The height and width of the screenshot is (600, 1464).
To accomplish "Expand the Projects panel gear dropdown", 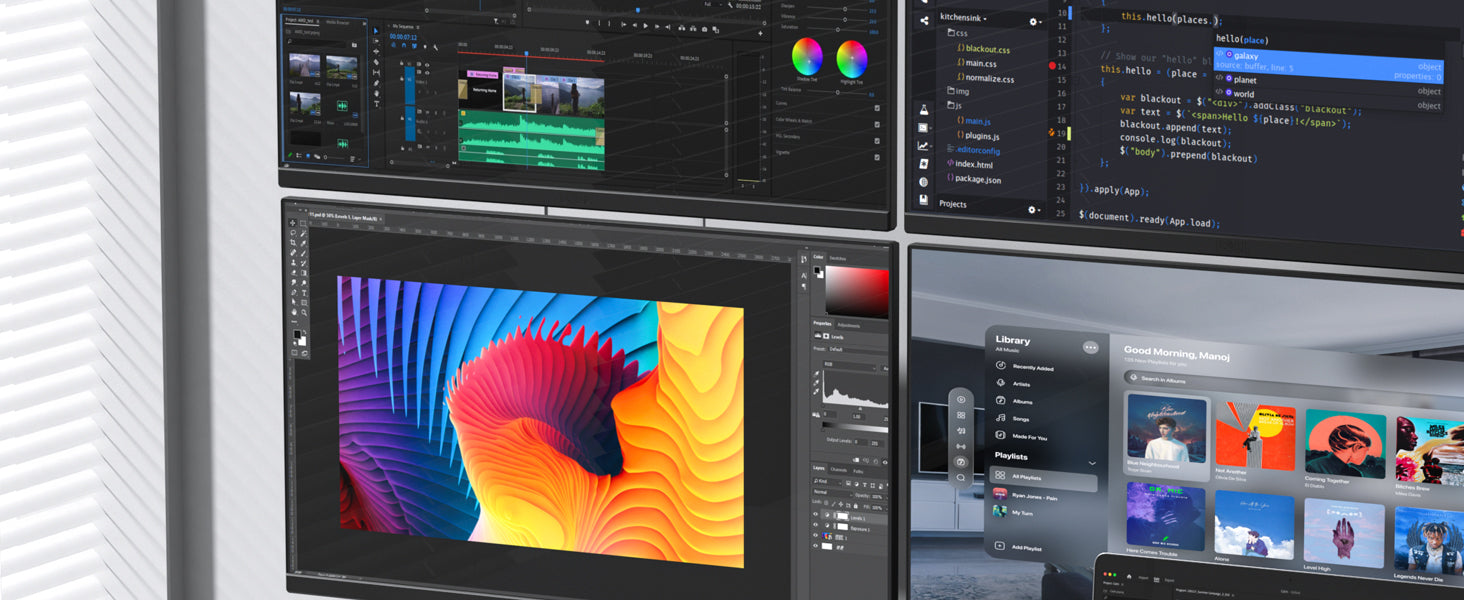I will 1035,210.
